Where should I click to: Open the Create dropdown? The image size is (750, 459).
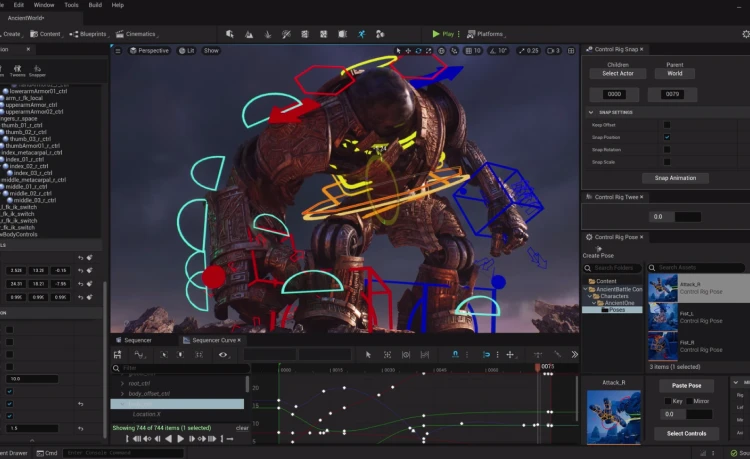tap(11, 34)
